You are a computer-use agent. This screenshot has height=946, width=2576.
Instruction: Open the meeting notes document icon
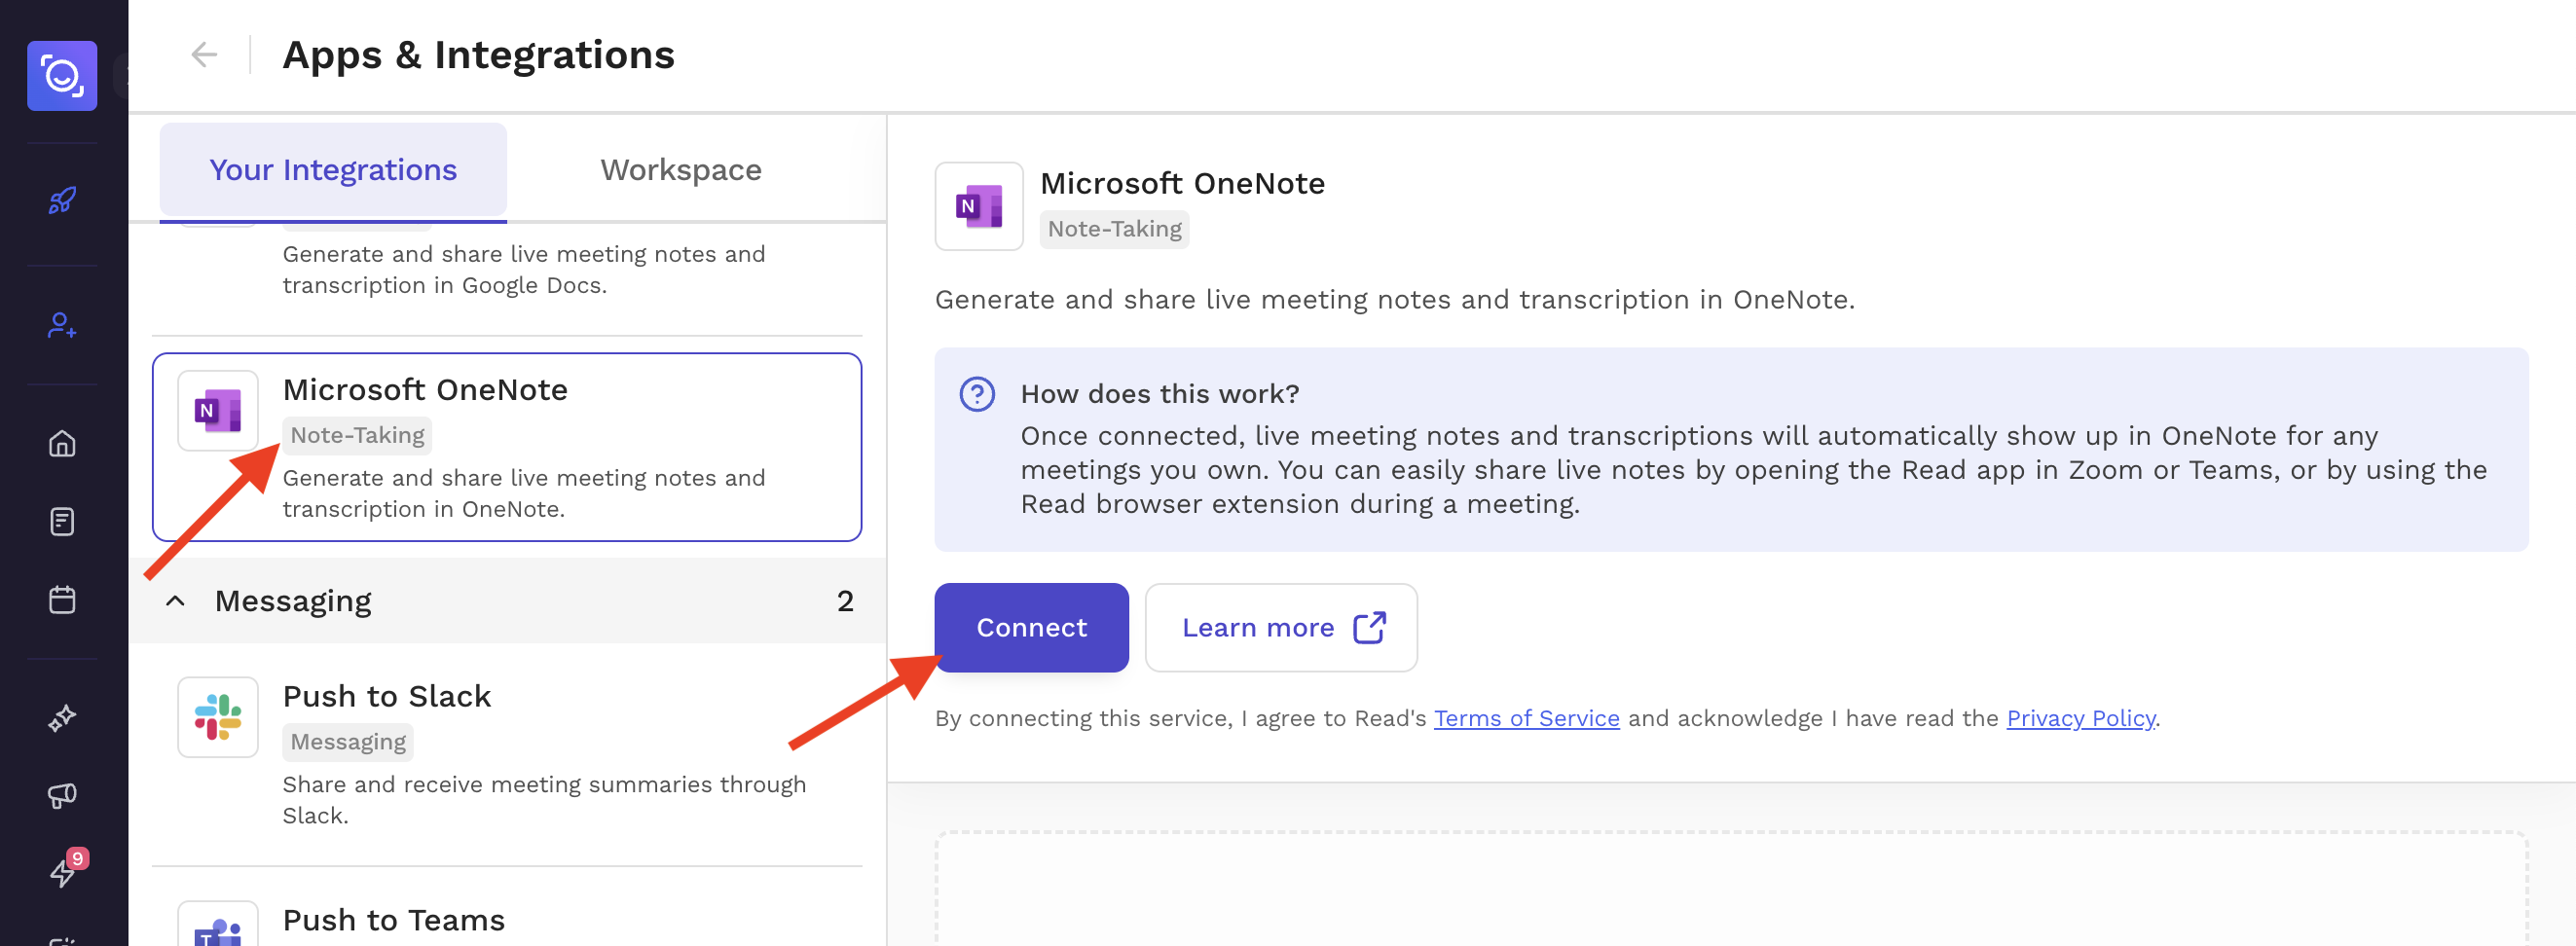62,521
